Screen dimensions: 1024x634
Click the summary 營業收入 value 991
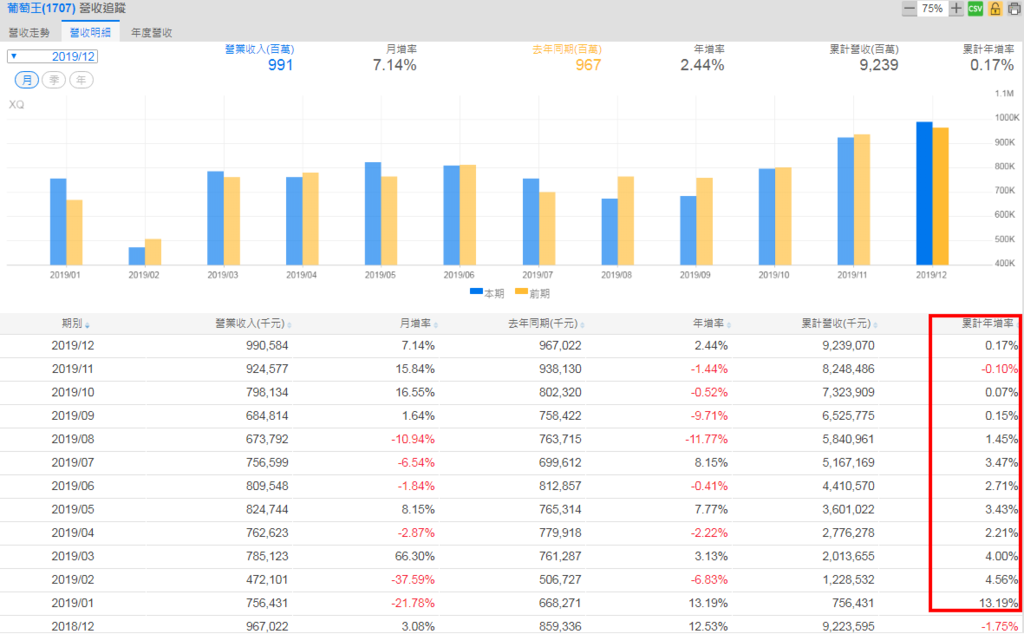coord(280,65)
